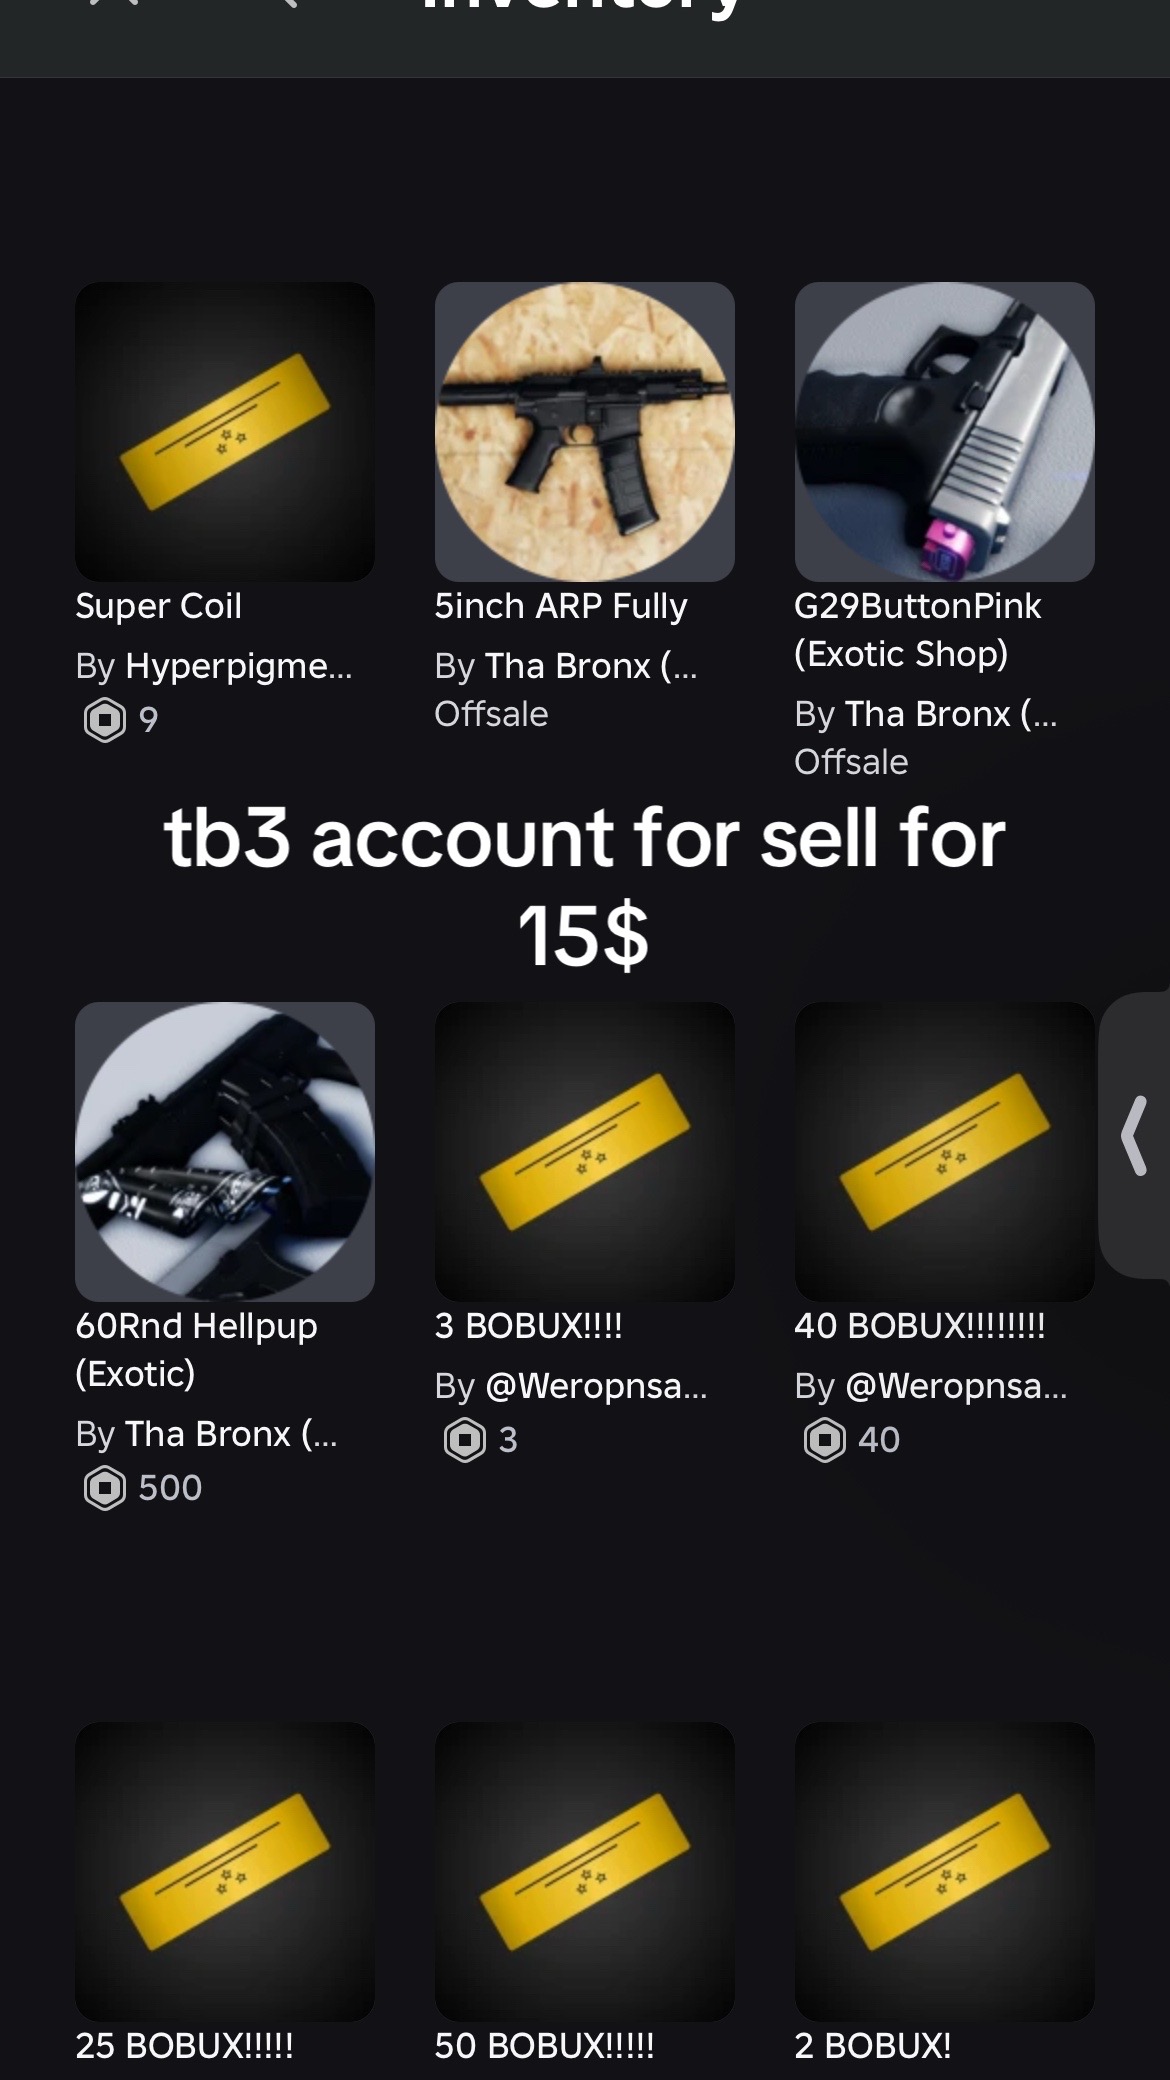This screenshot has height=2080, width=1170.
Task: Click the Robux icon beside price 500
Action: [105, 1488]
